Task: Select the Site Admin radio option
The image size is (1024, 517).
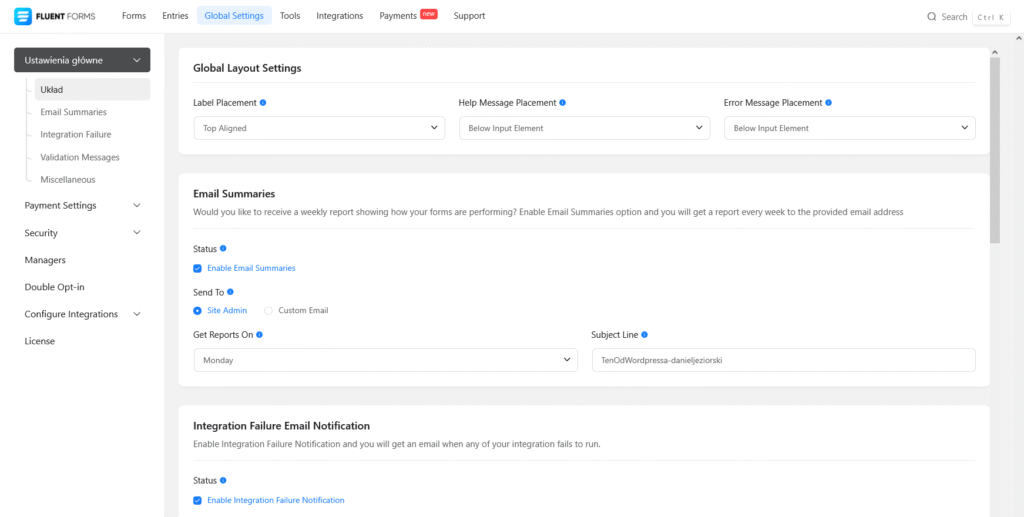Action: [x=197, y=311]
